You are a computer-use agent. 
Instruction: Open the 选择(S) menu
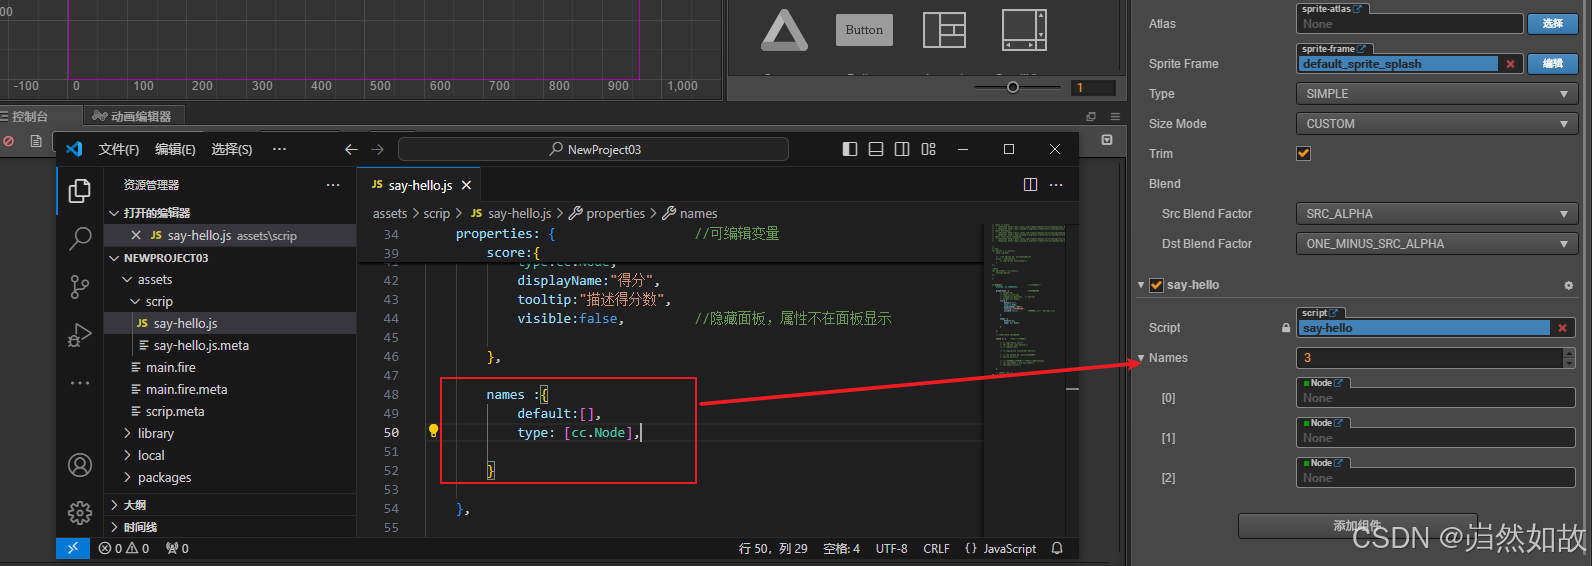[232, 149]
